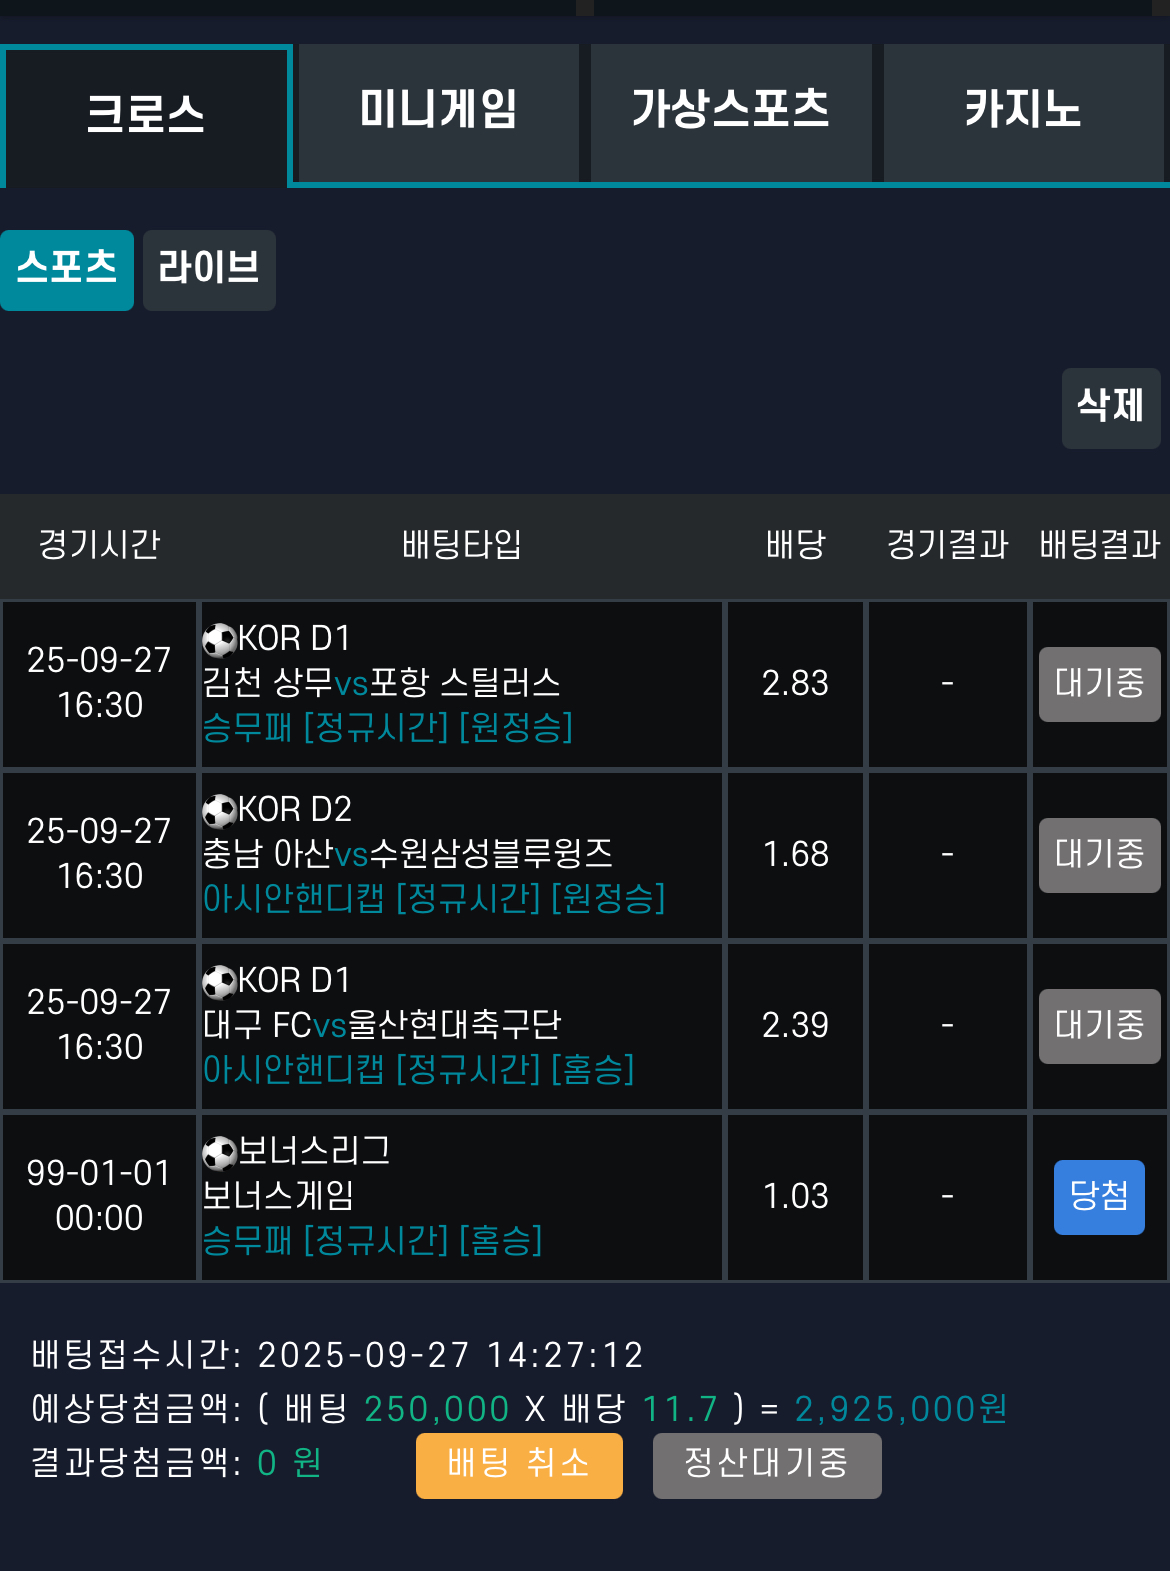Click the 대기중 badge on the KOR D2 row

pyautogui.click(x=1099, y=855)
